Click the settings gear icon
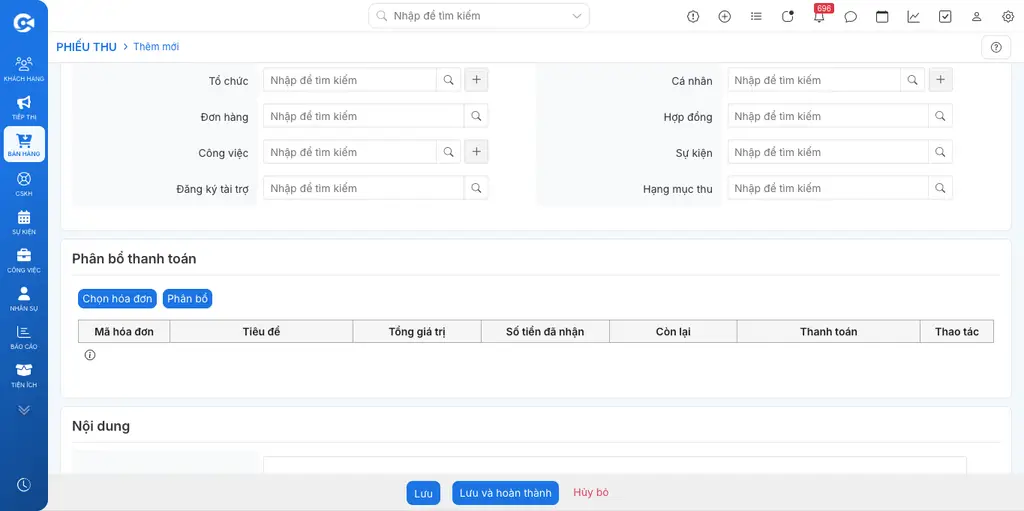 pyautogui.click(x=1008, y=17)
